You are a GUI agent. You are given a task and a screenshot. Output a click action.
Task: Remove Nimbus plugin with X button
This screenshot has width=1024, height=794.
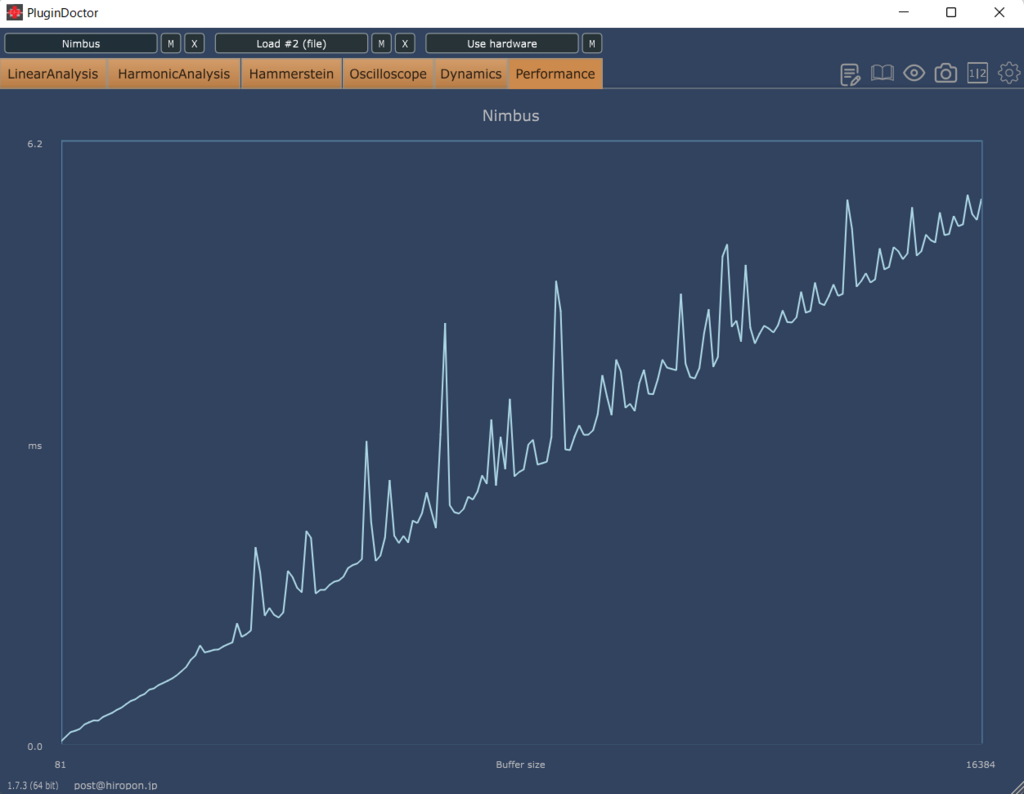[194, 44]
